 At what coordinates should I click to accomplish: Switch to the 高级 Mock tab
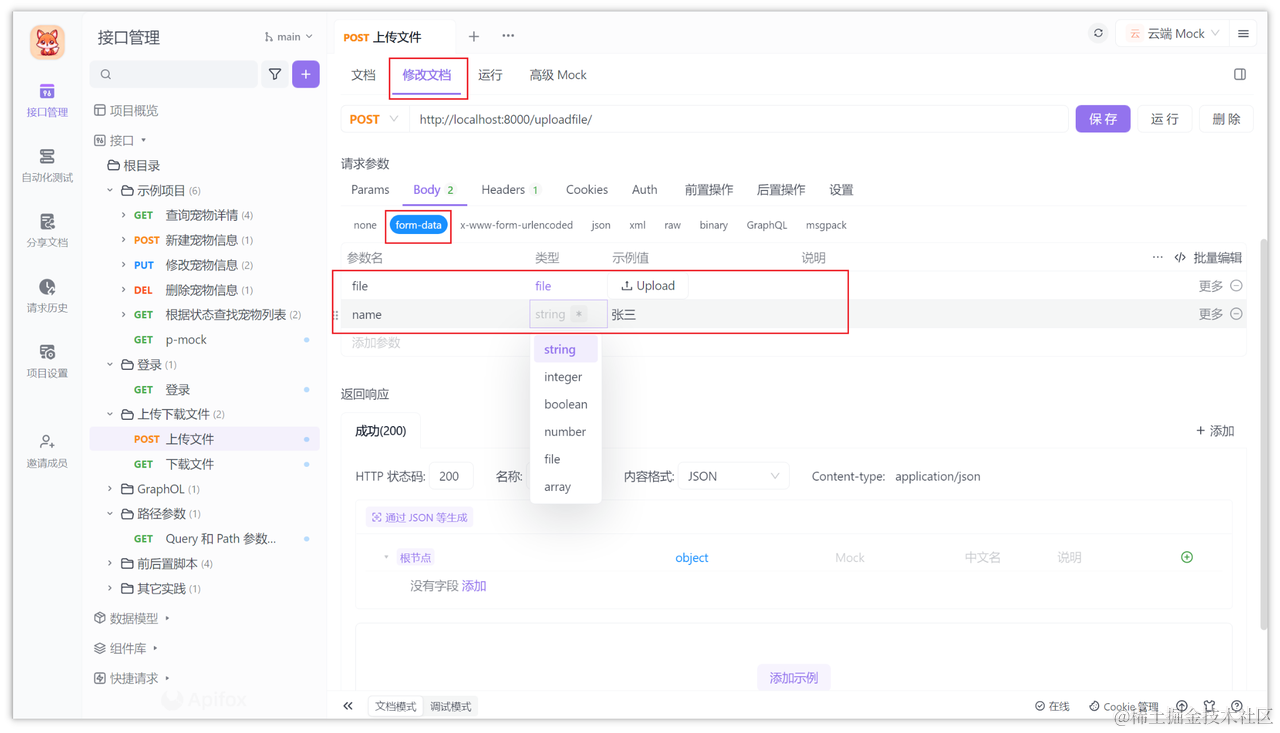click(557, 74)
